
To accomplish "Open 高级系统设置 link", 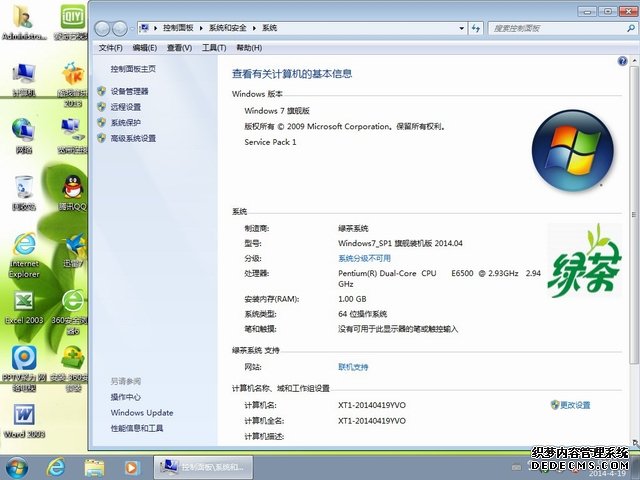I will point(133,138).
